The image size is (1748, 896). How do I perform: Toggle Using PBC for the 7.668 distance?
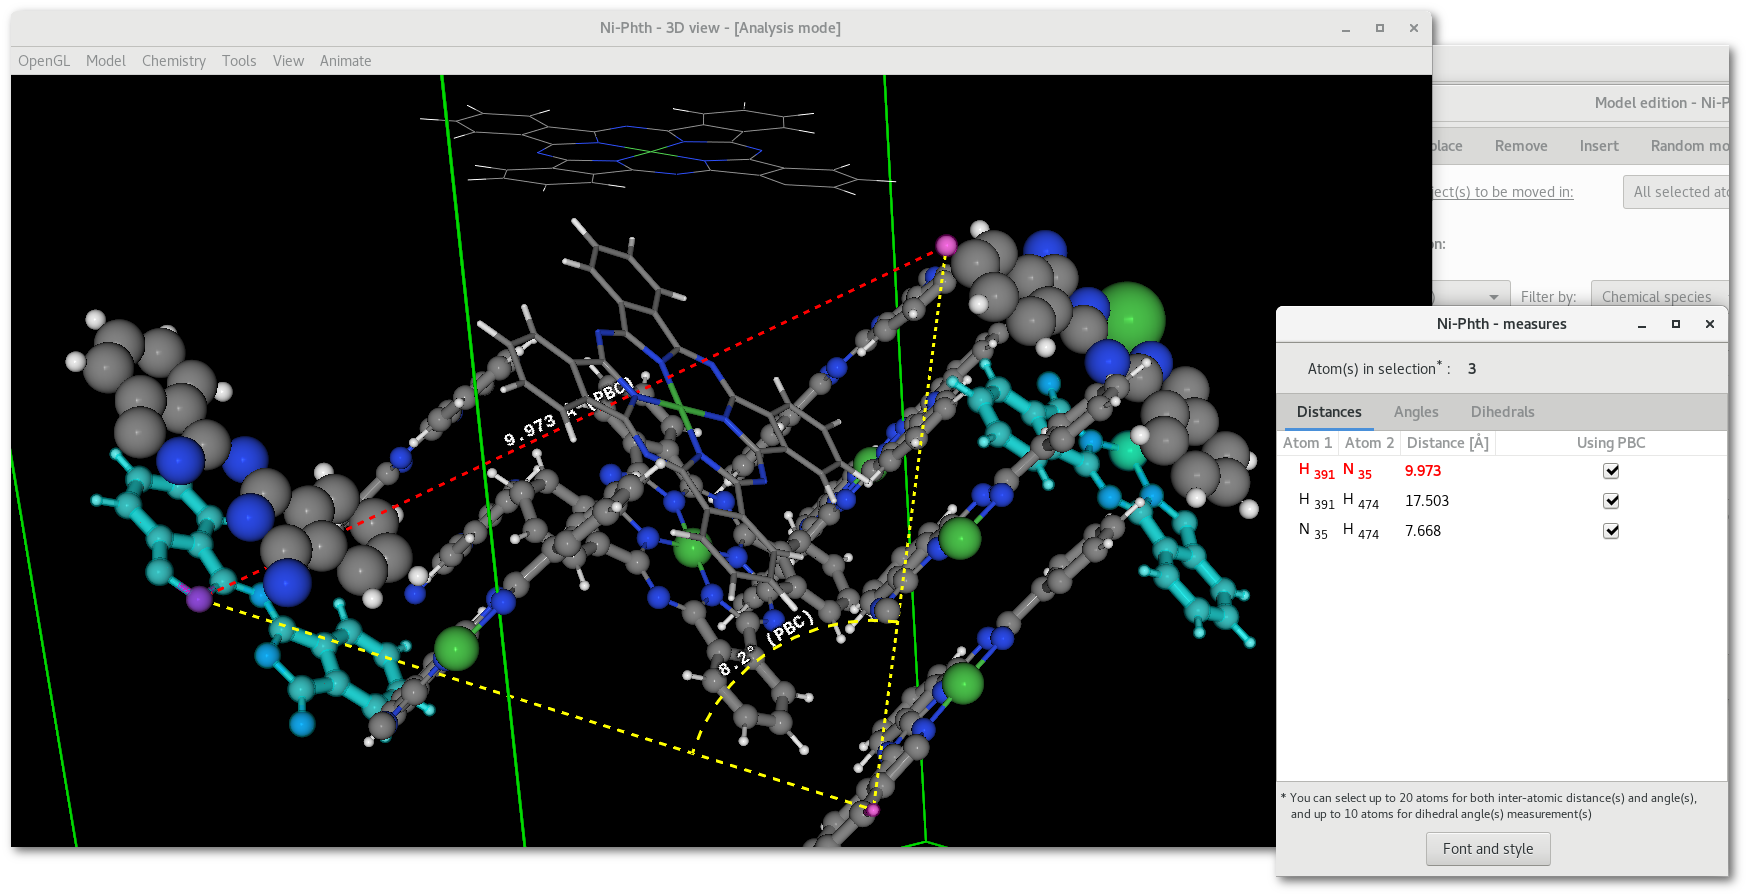[x=1611, y=531]
